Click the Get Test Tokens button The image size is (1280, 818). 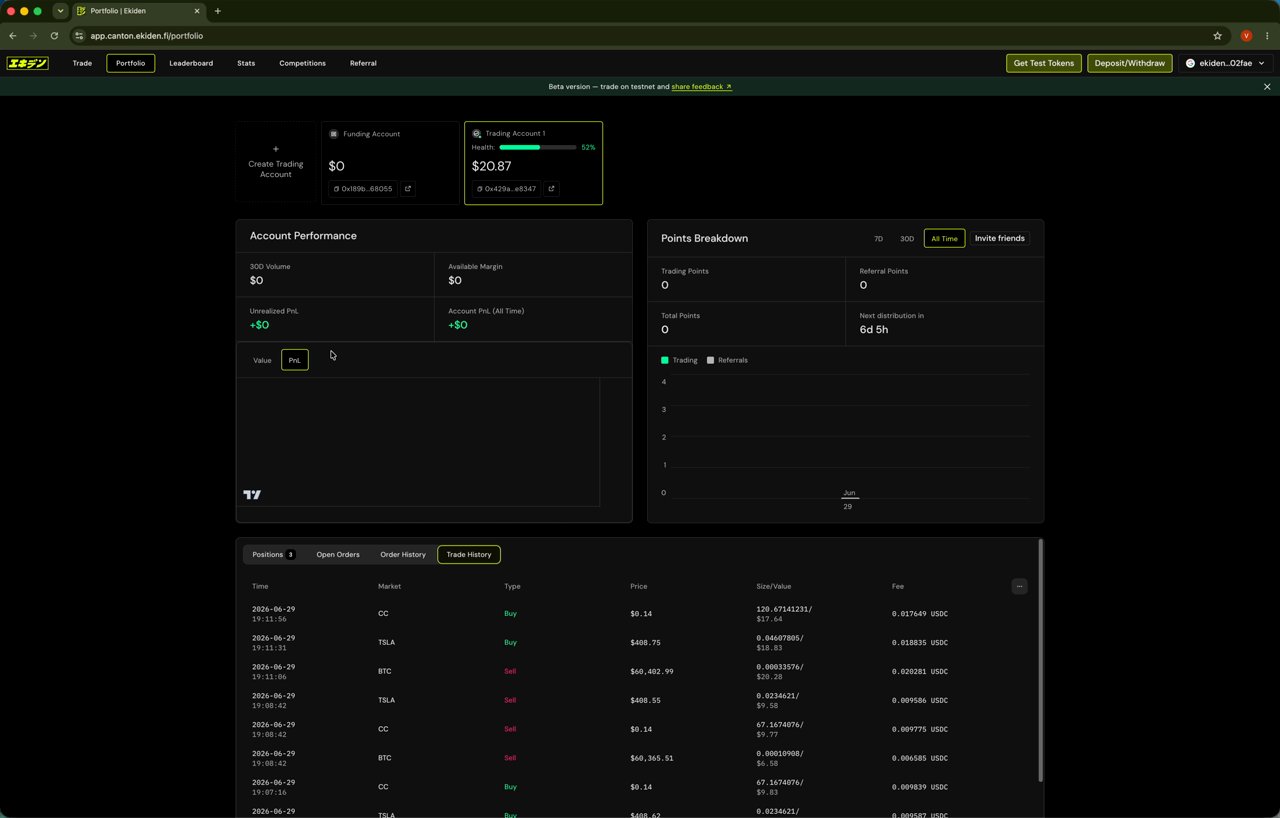pyautogui.click(x=1044, y=63)
